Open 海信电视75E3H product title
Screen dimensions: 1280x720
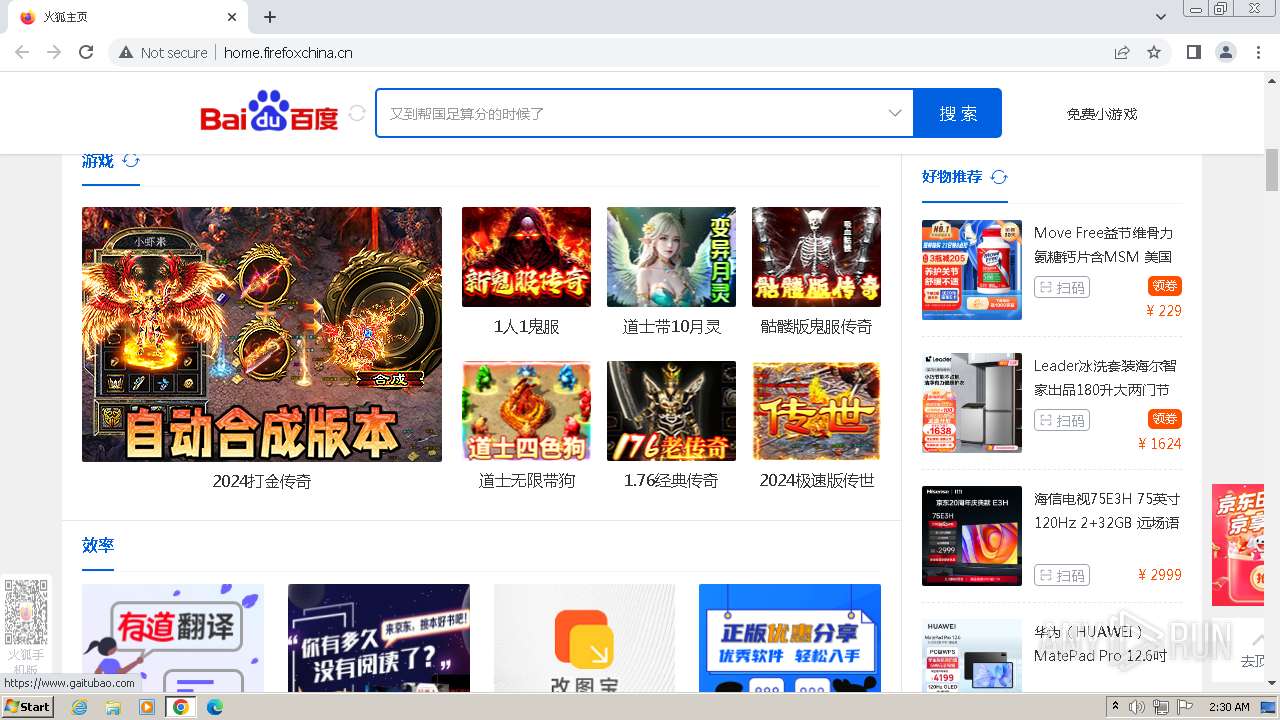click(1107, 511)
